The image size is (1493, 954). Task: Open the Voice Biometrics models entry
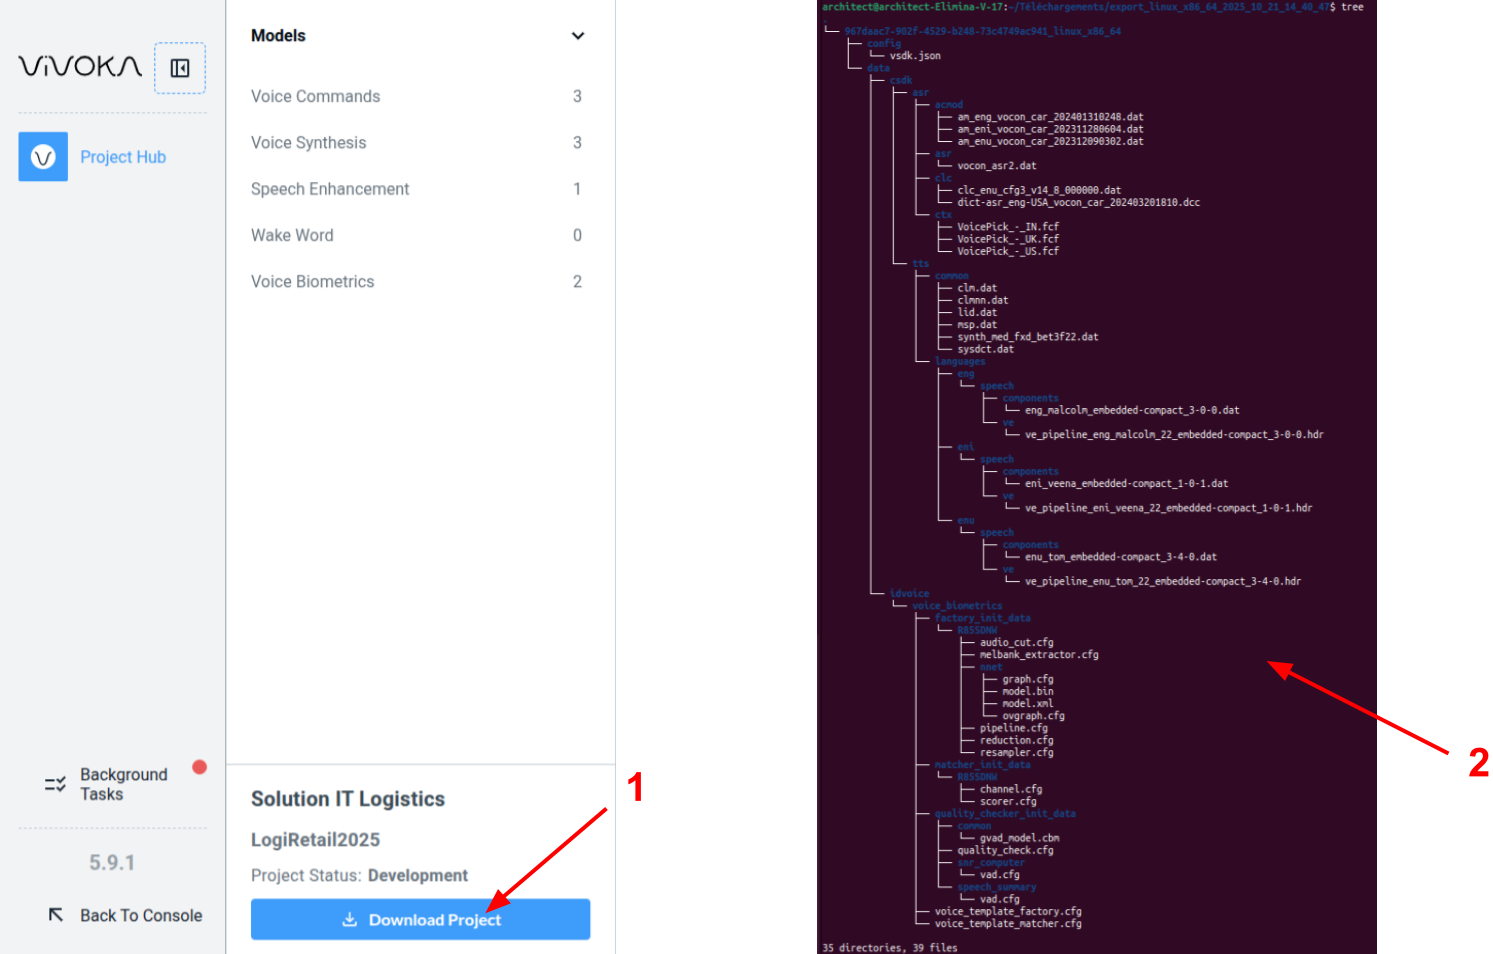click(312, 282)
